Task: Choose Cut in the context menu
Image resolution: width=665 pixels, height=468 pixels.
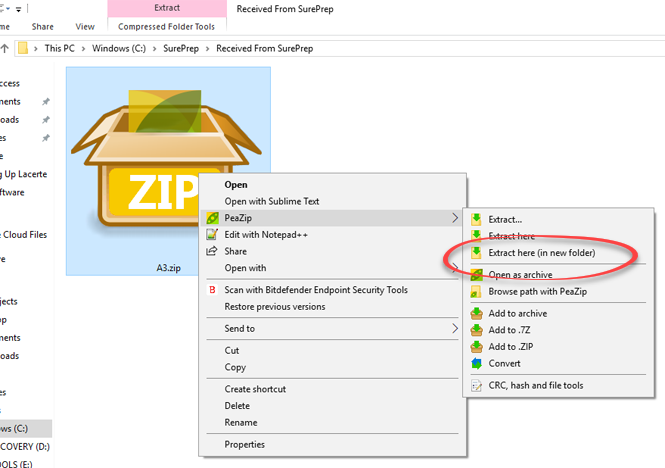Action: (332, 350)
